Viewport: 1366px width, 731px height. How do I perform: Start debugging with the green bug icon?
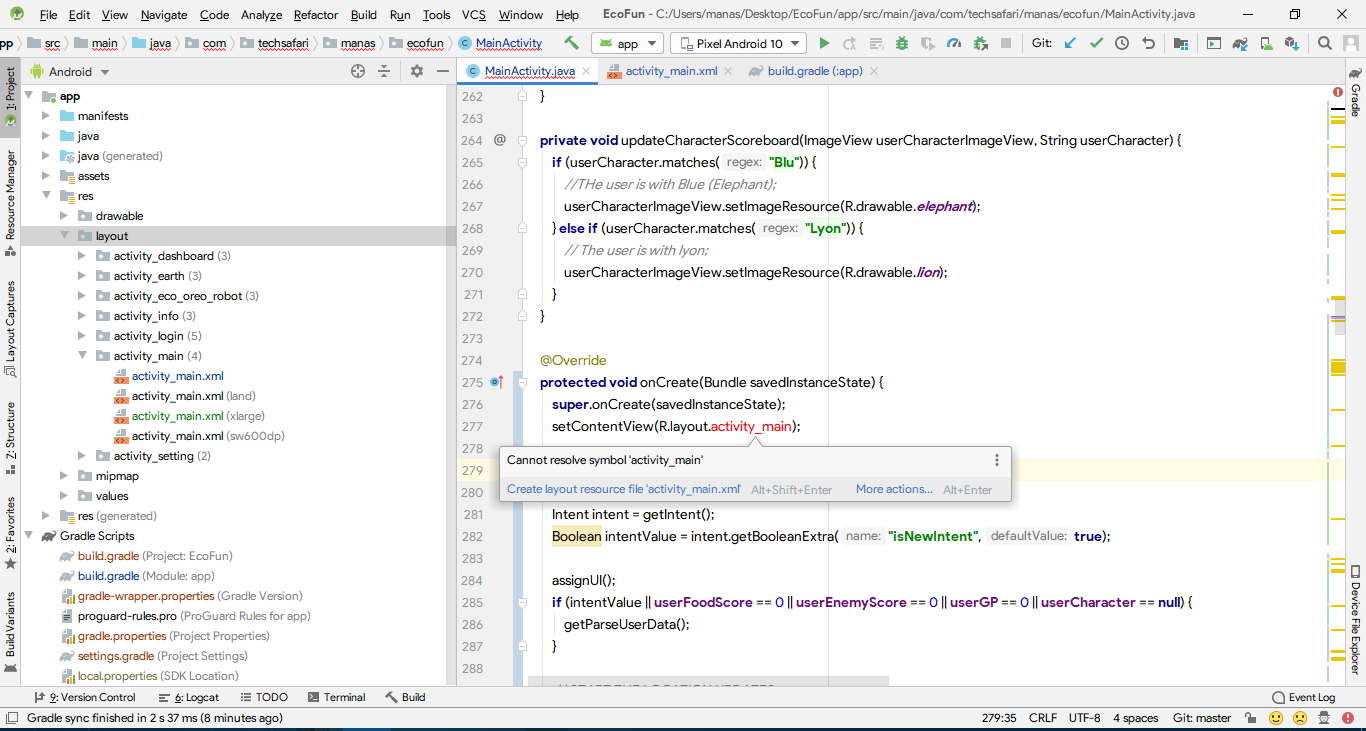point(902,43)
